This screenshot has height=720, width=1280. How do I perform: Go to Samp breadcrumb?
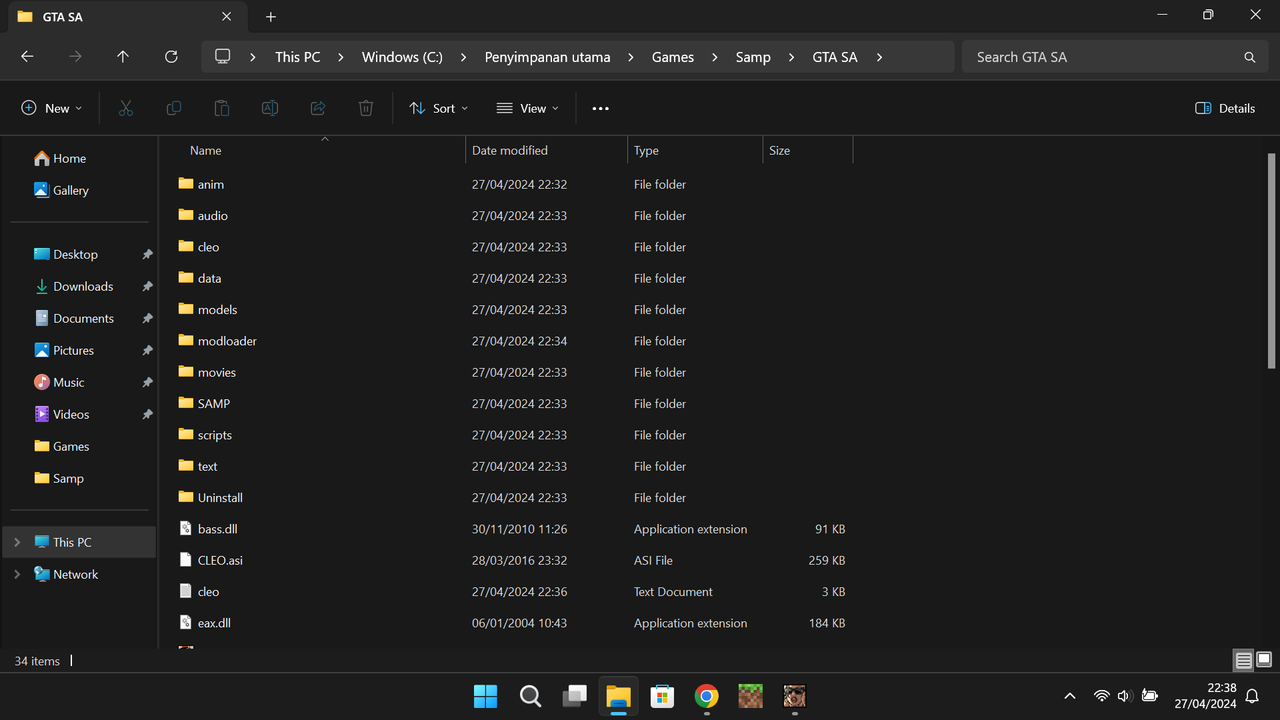click(753, 57)
